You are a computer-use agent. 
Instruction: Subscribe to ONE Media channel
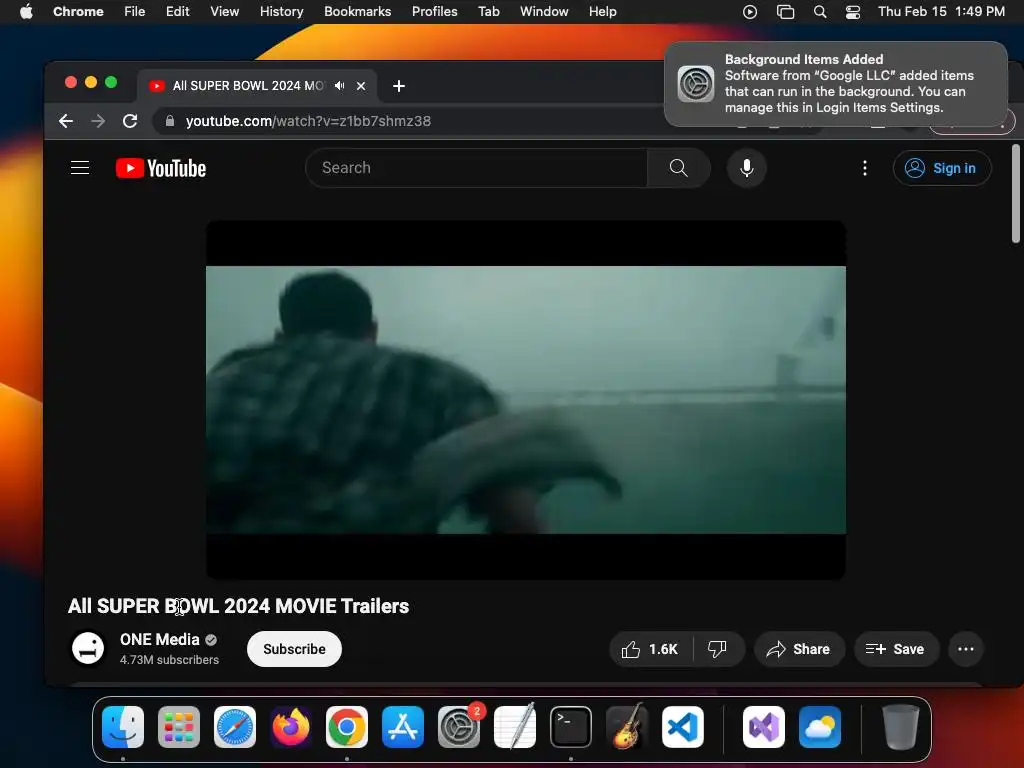[295, 649]
